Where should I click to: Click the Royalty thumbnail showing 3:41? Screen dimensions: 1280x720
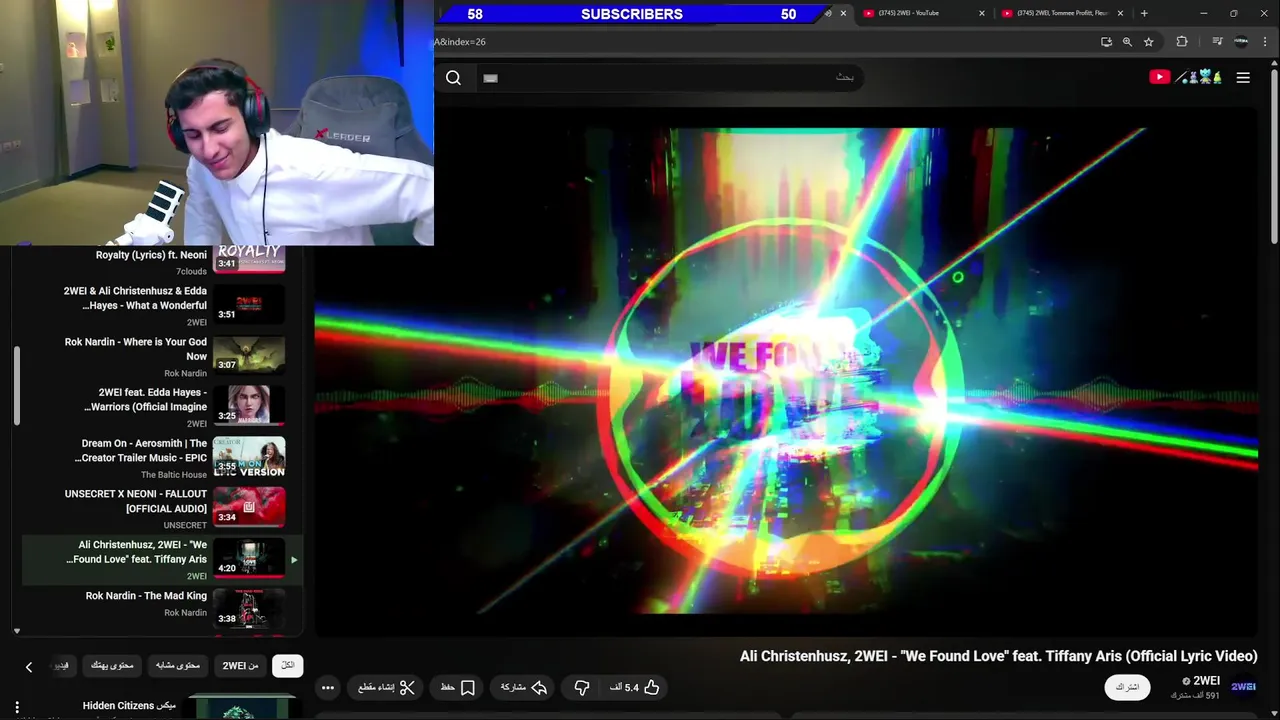tap(249, 258)
